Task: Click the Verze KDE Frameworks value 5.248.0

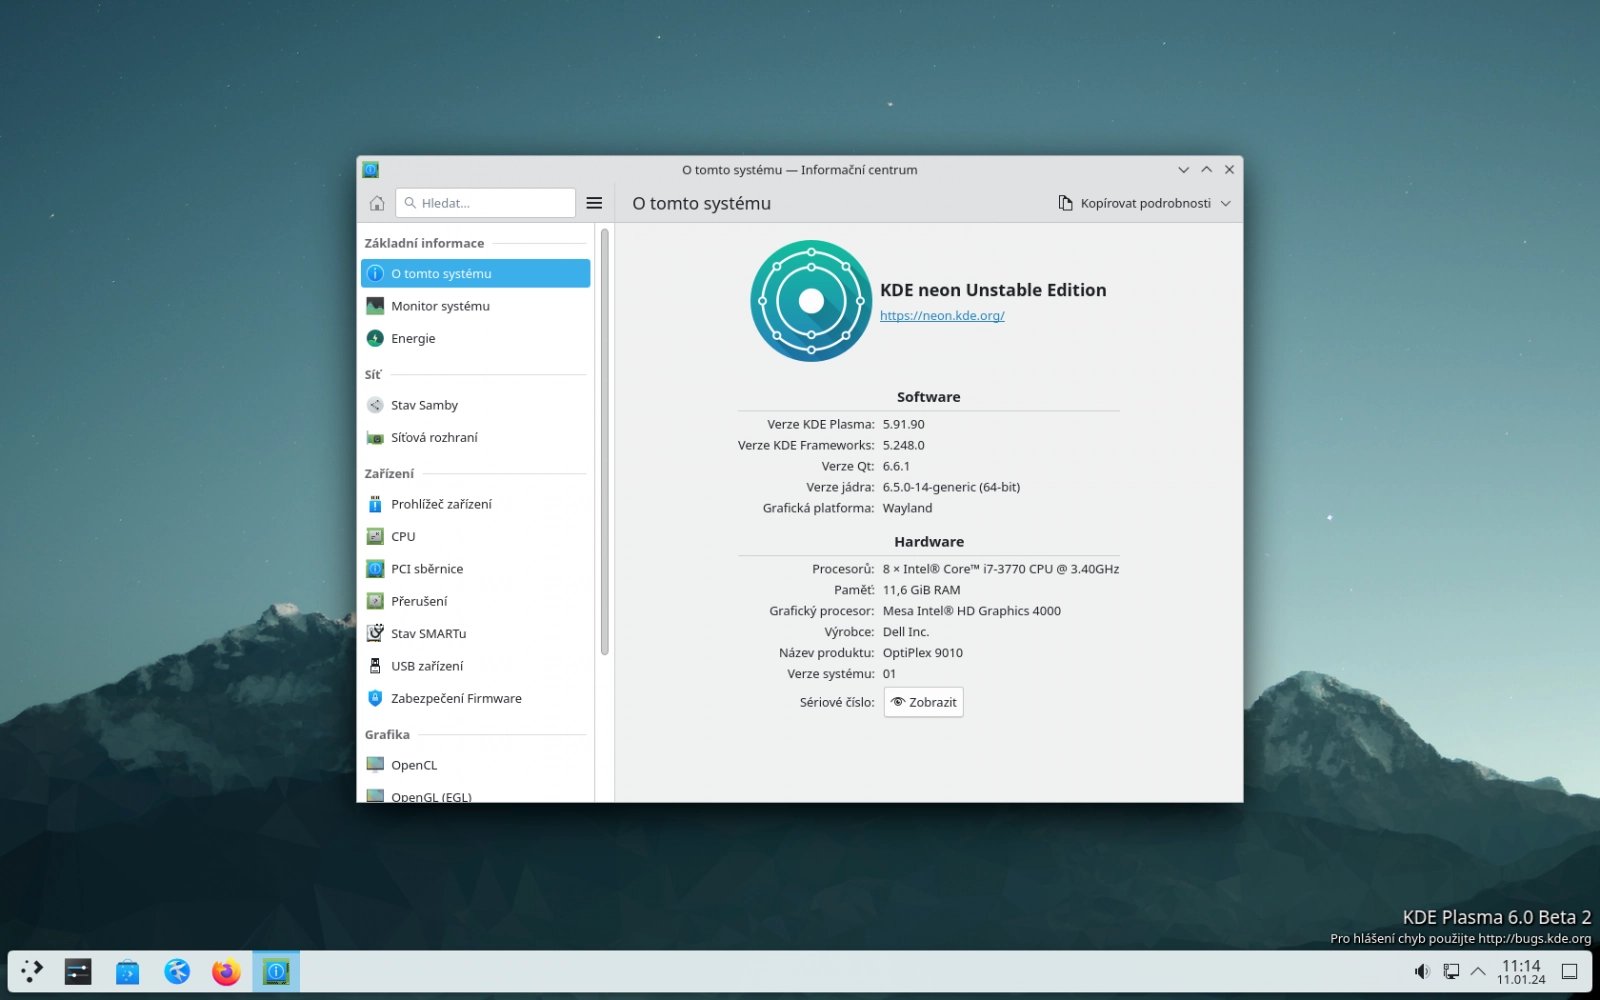Action: pos(904,445)
